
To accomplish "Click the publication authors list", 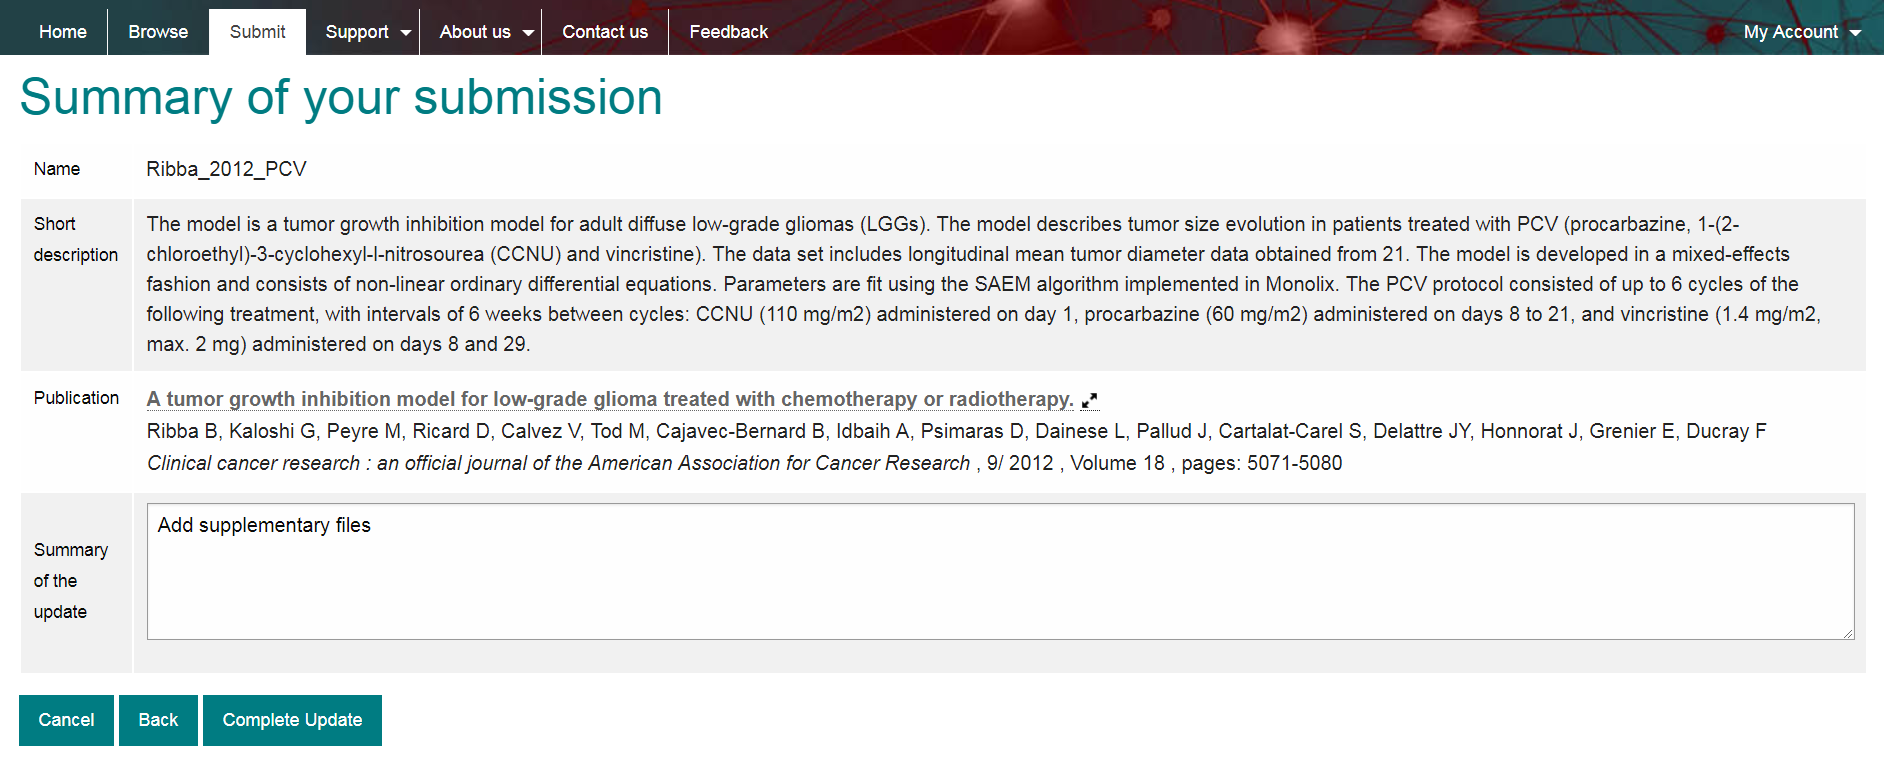I will coord(956,431).
